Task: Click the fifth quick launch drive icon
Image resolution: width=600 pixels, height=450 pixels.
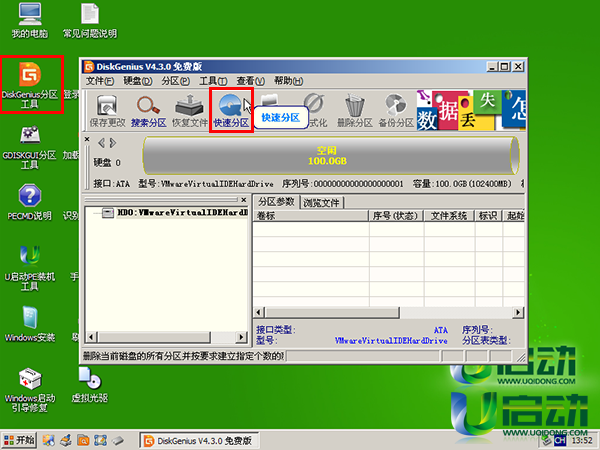Action: 118,440
